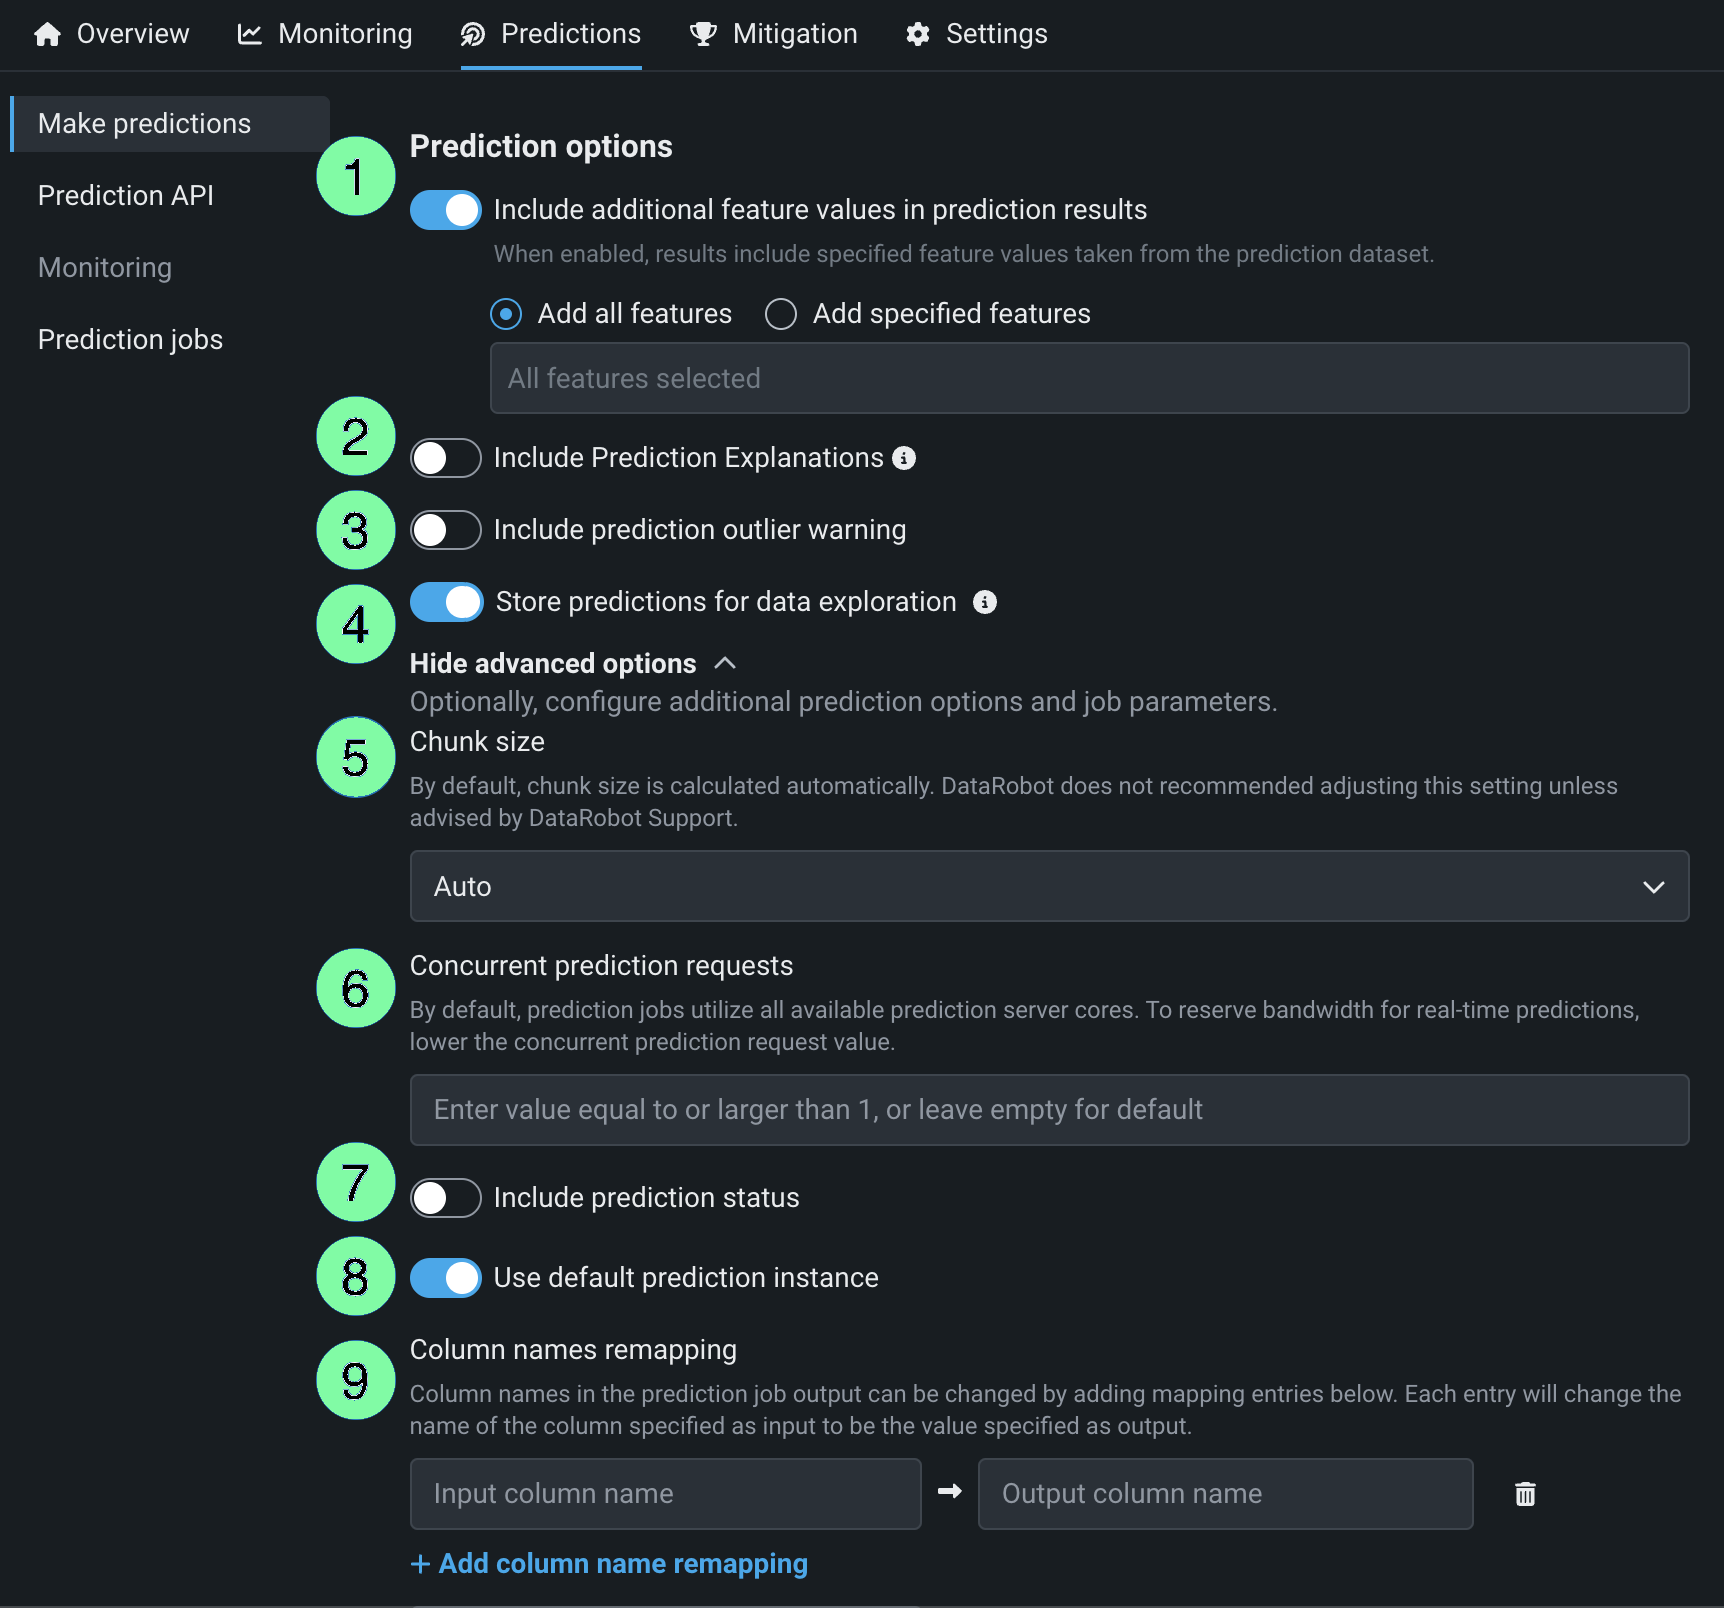Click the Concurrent prediction requests input
This screenshot has height=1608, width=1724.
(1049, 1110)
